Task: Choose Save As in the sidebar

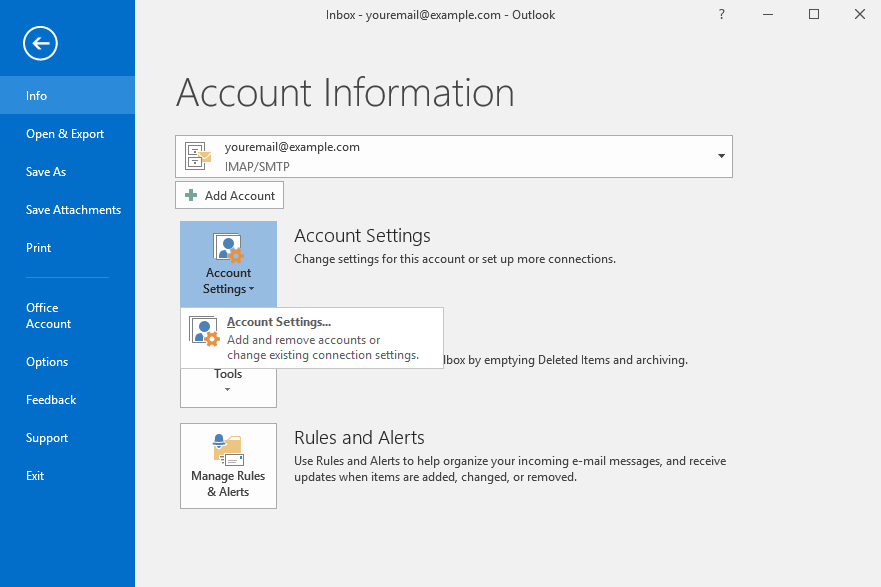Action: tap(67, 172)
